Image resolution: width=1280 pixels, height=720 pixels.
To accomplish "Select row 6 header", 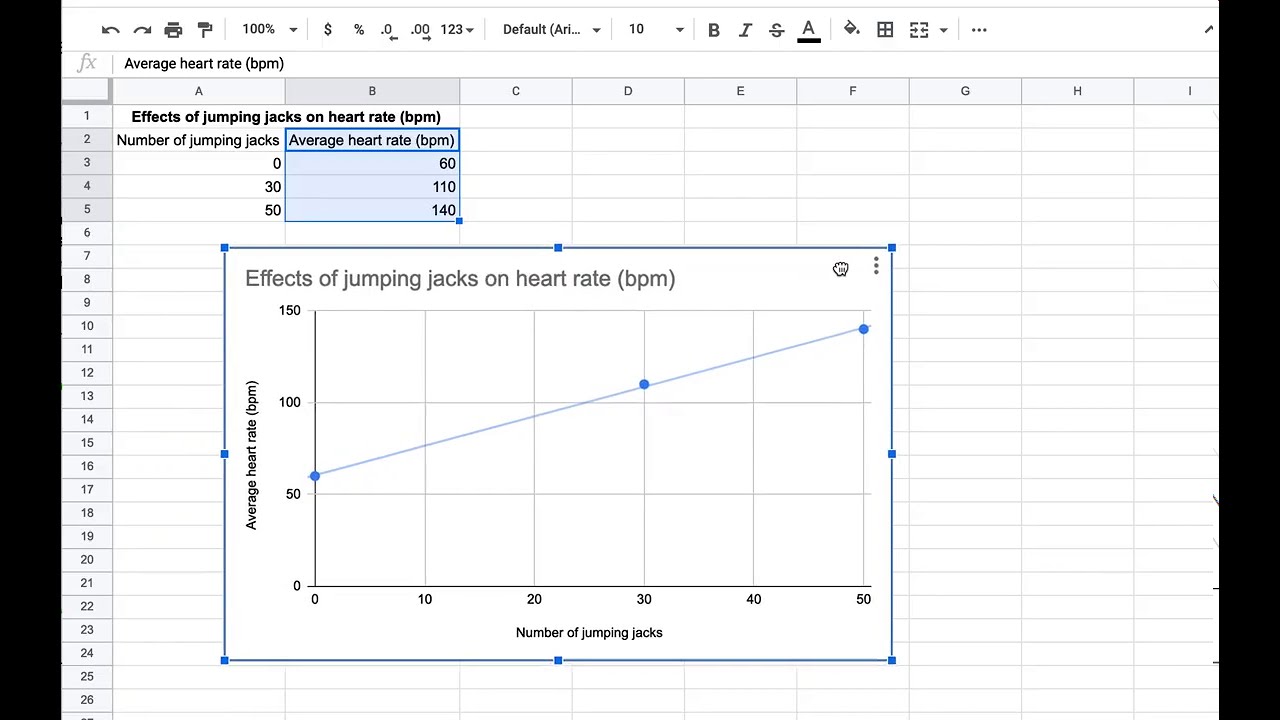I will [87, 233].
